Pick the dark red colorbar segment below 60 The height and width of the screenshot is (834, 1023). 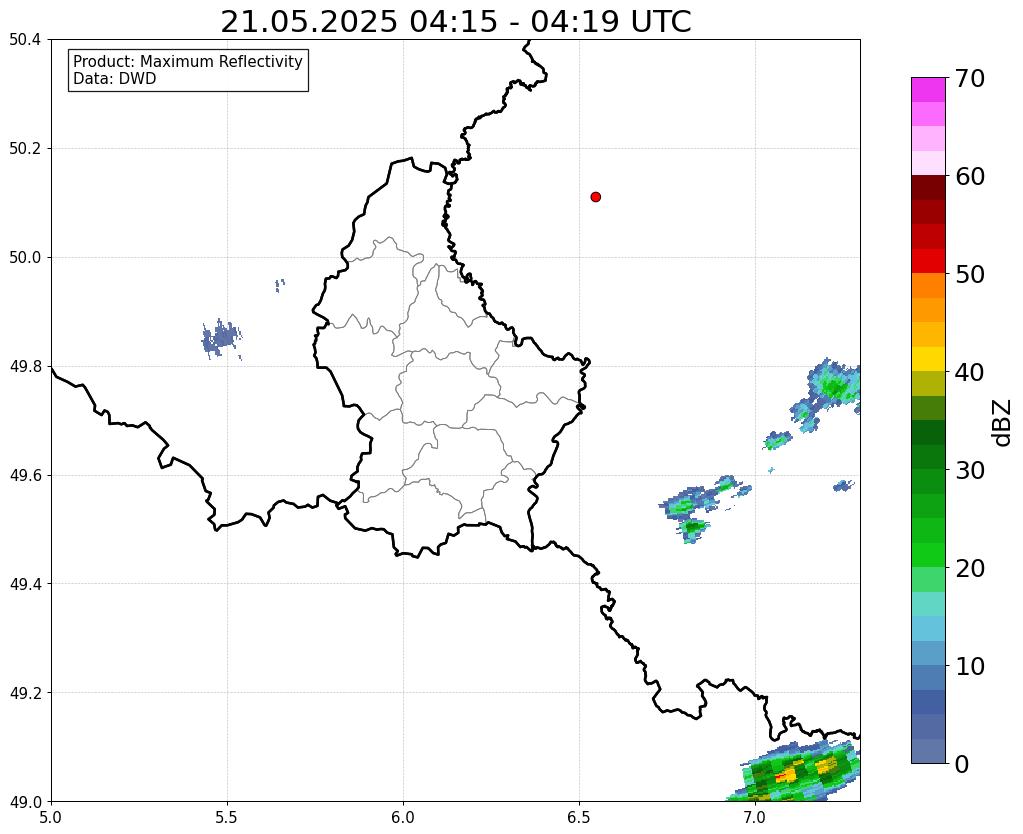[928, 187]
